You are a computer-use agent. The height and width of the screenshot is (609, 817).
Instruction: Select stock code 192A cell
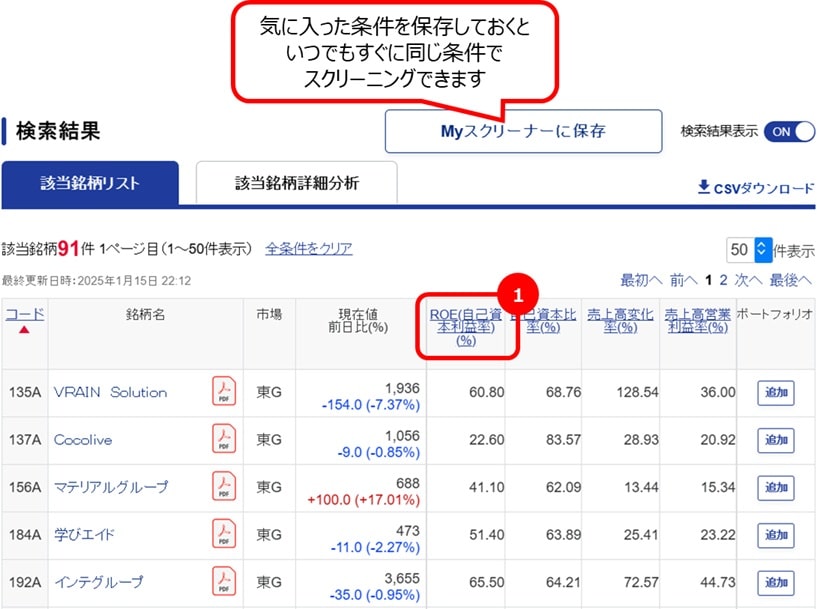[x=24, y=582]
